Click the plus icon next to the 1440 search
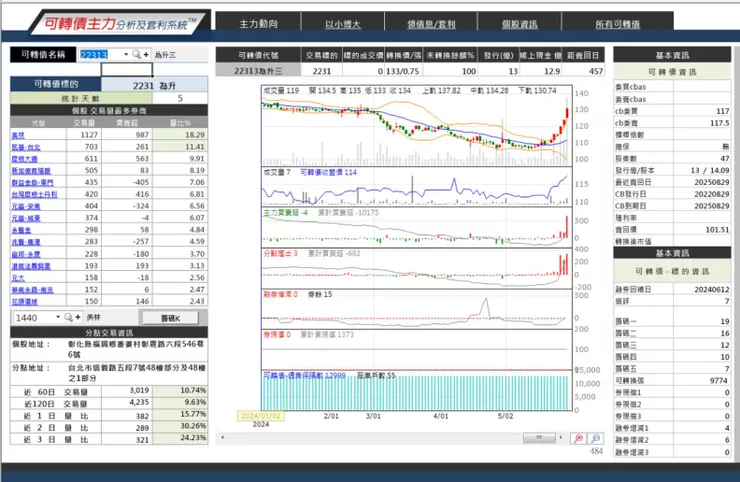 click(x=78, y=317)
